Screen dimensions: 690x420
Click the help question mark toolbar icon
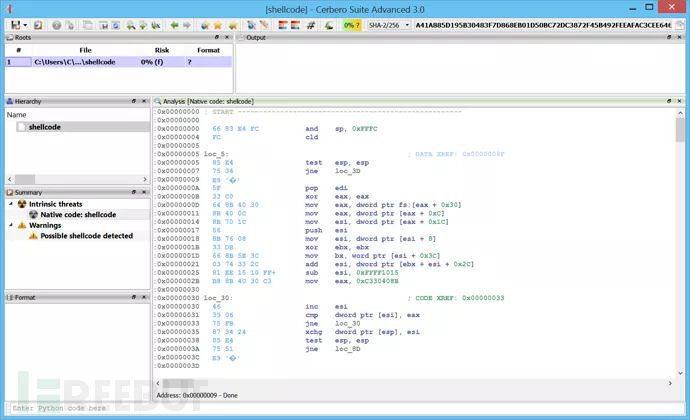click(x=57, y=24)
